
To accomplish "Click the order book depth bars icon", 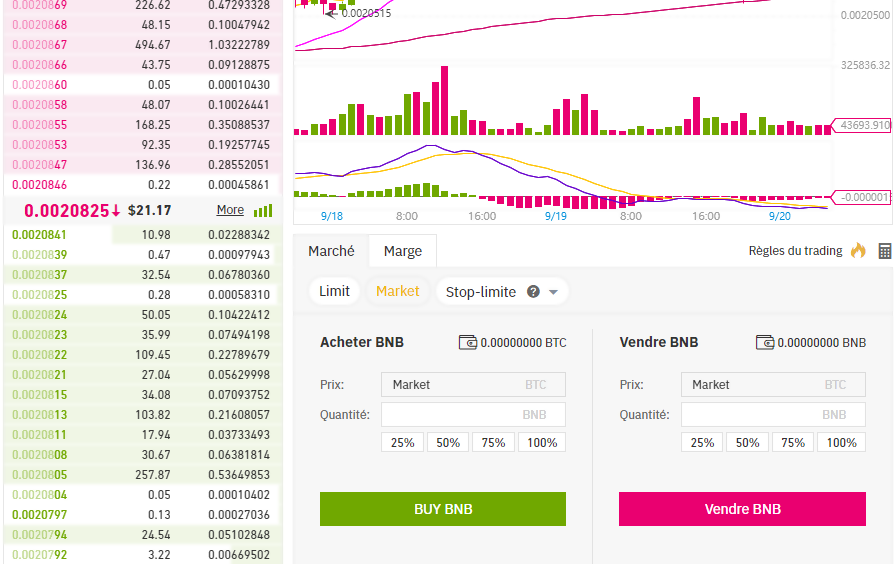I will [x=263, y=211].
